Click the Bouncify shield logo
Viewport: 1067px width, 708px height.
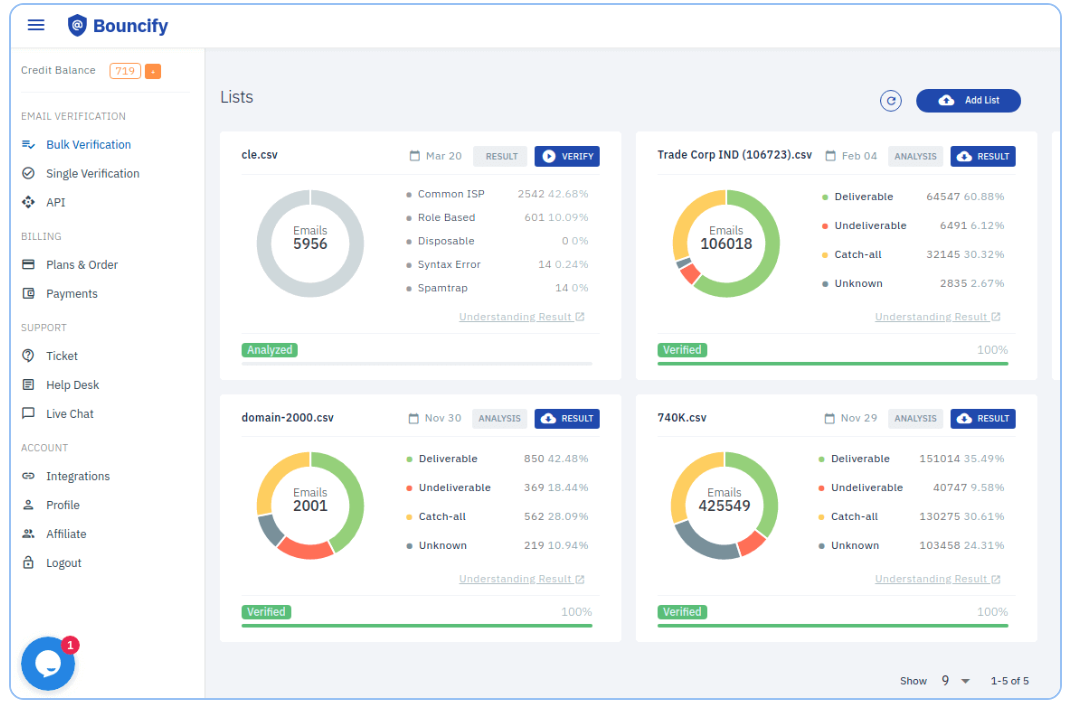(77, 25)
